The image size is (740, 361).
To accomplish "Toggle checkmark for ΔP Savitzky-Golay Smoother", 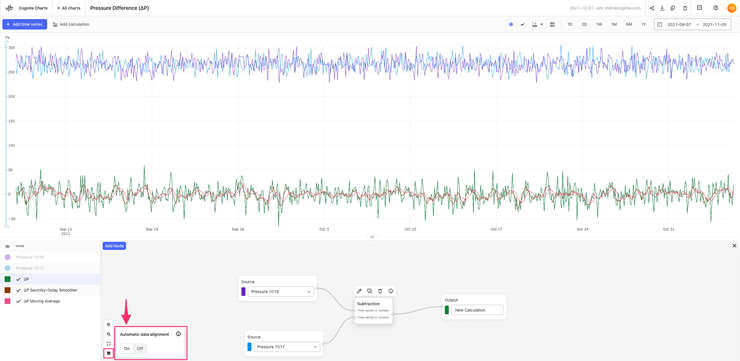I will coord(18,290).
